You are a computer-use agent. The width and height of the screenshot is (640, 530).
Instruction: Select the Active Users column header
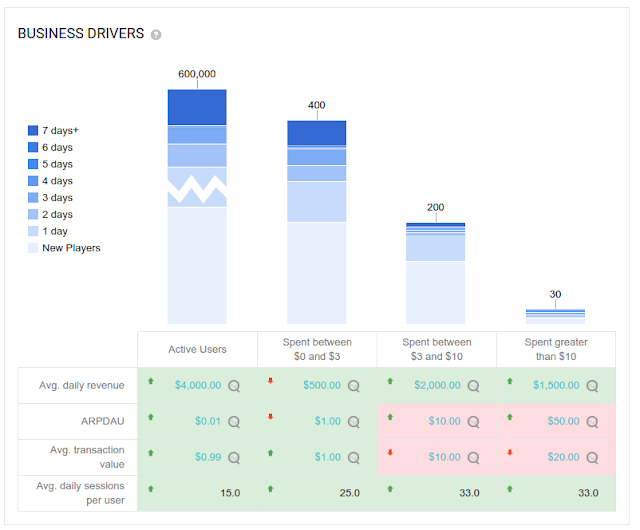pos(198,350)
